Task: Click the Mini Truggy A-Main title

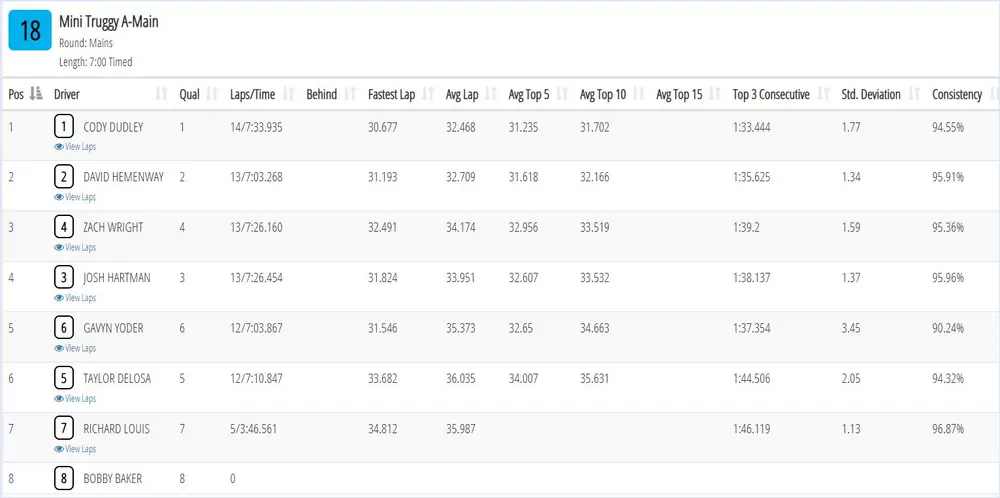Action: click(109, 22)
